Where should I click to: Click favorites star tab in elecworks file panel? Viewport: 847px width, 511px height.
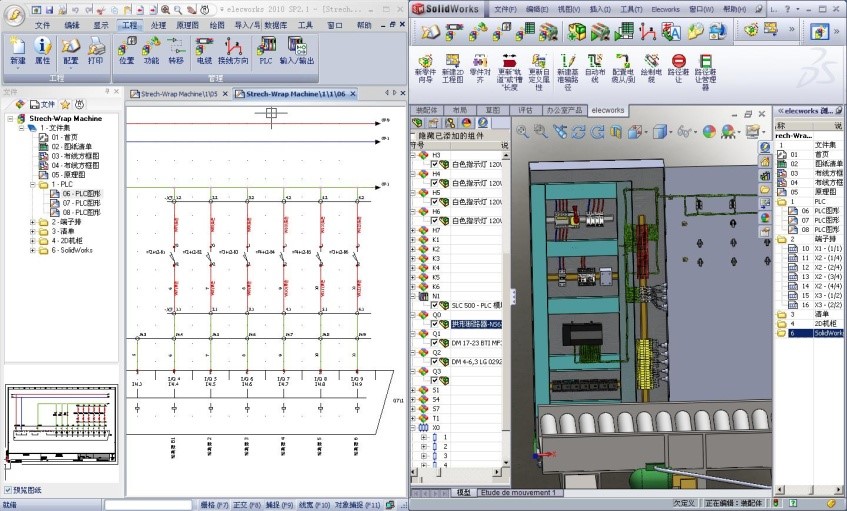[x=65, y=104]
